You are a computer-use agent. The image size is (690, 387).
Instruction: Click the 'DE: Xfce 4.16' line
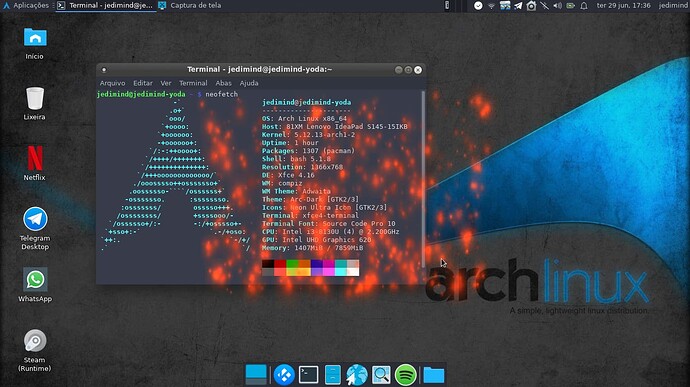[288, 175]
